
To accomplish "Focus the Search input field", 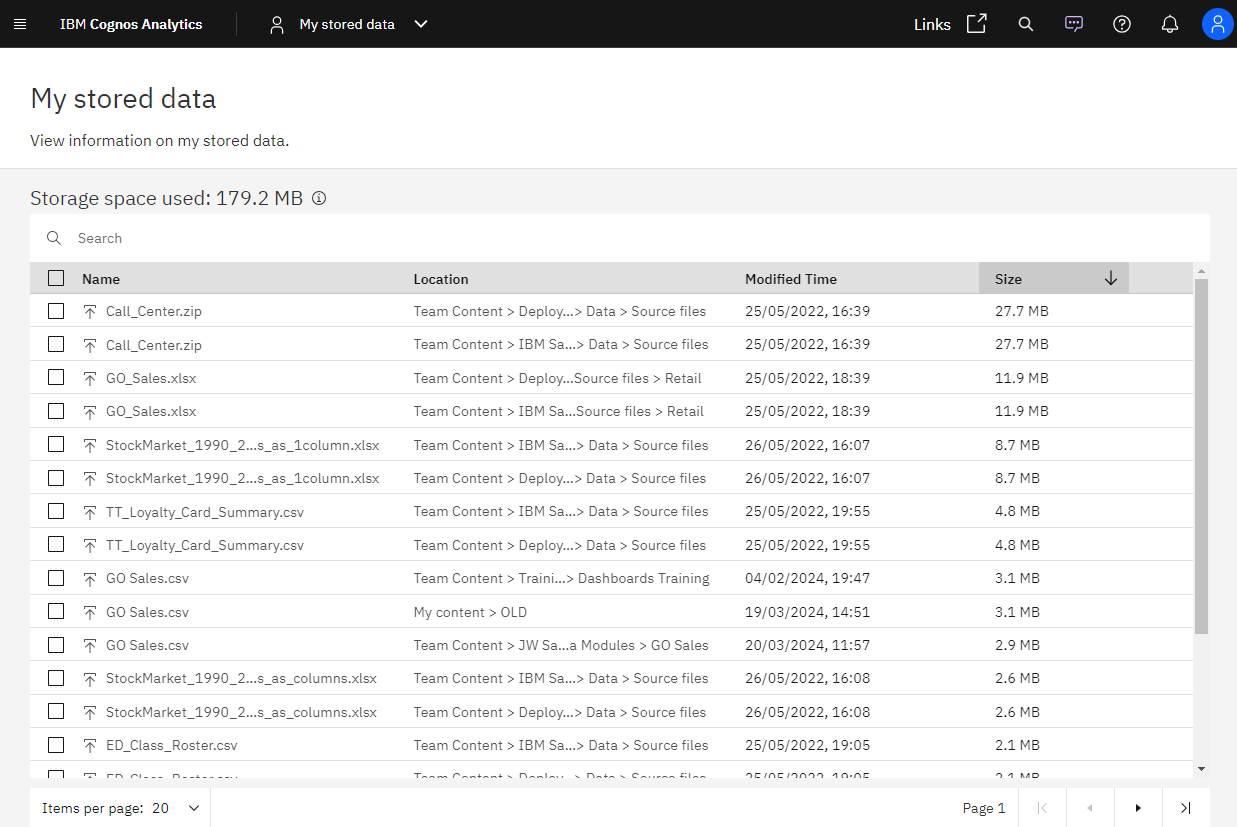I will click(x=620, y=238).
